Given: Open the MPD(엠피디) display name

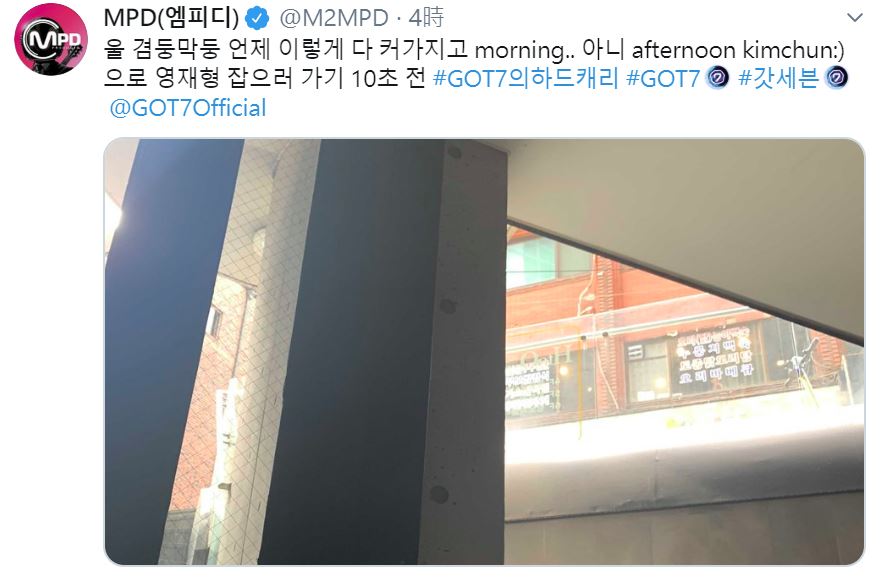Looking at the screenshot, I should click(x=171, y=18).
